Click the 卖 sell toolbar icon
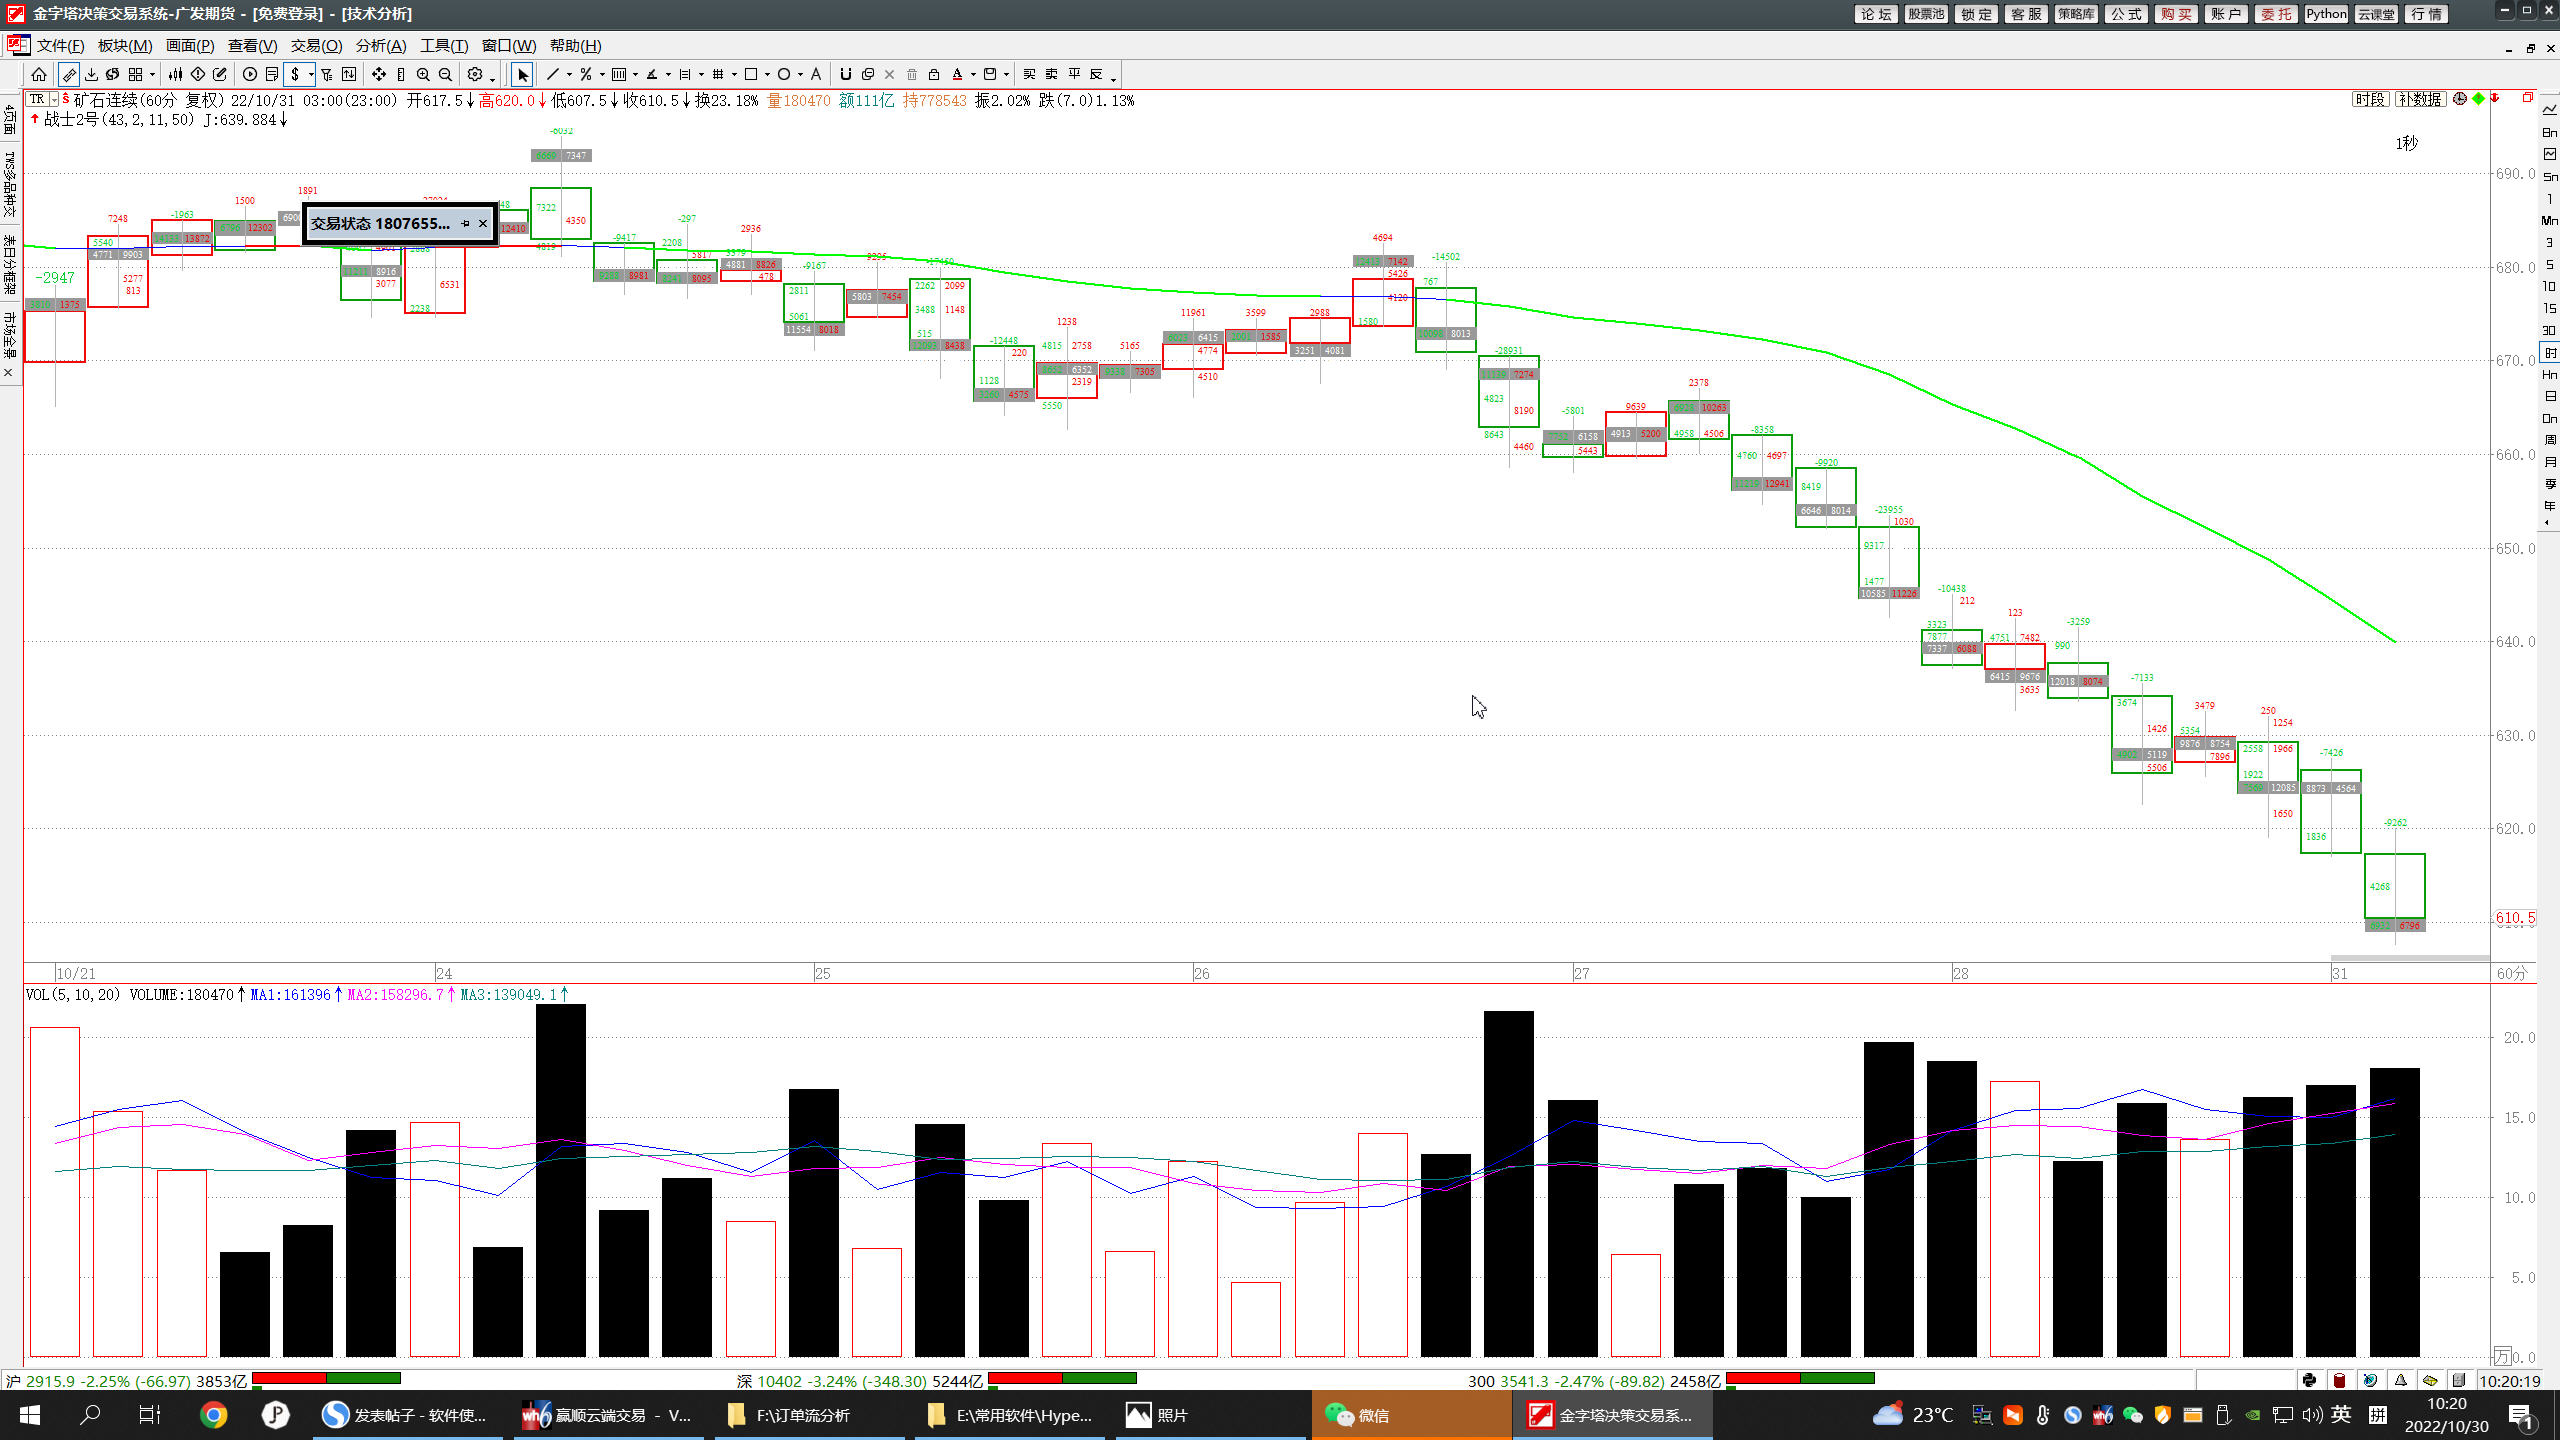 (1051, 74)
